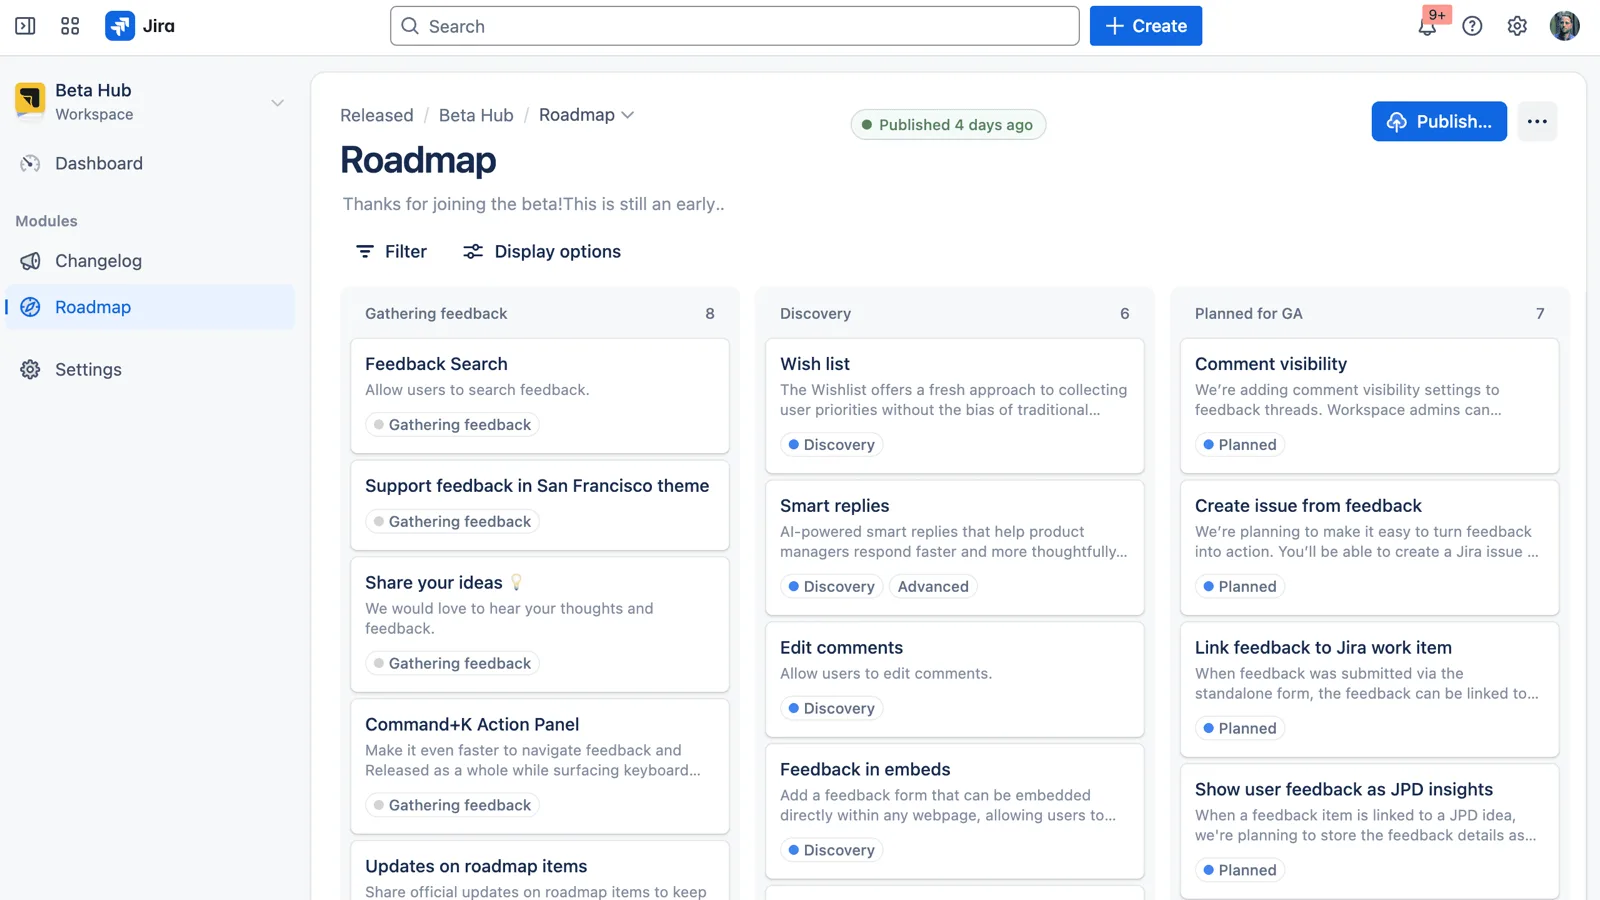
Task: Click the Discovery tag on Wish list
Action: [x=831, y=445]
